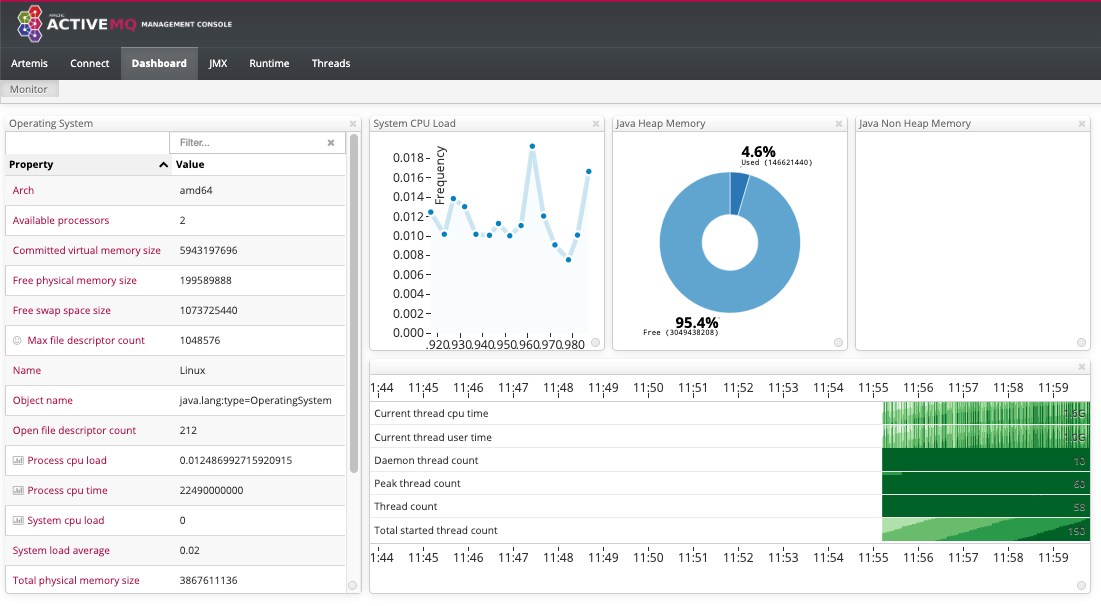Select the Monitor dashboard button

pyautogui.click(x=29, y=89)
